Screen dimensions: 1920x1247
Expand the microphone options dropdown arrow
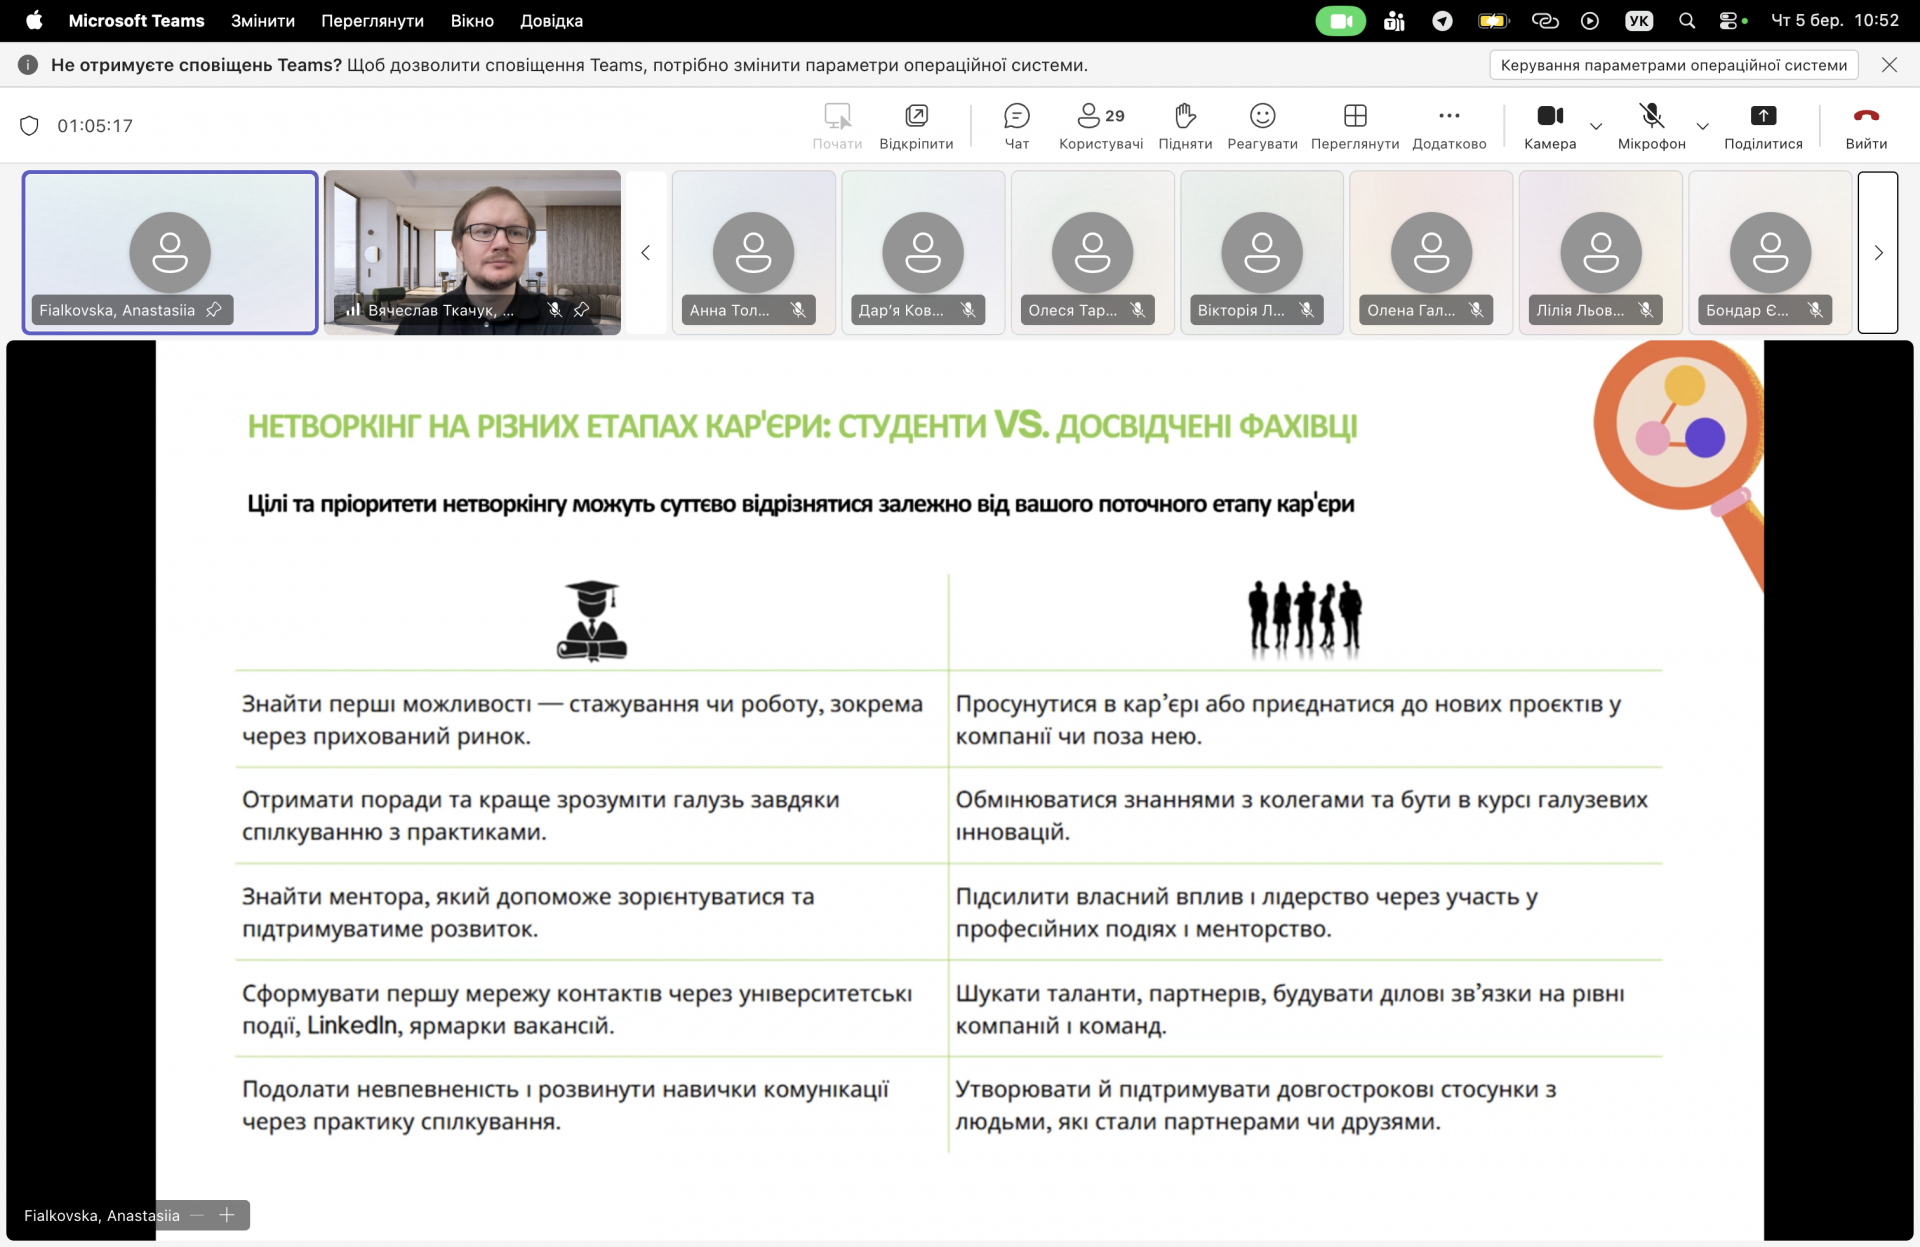click(1703, 126)
